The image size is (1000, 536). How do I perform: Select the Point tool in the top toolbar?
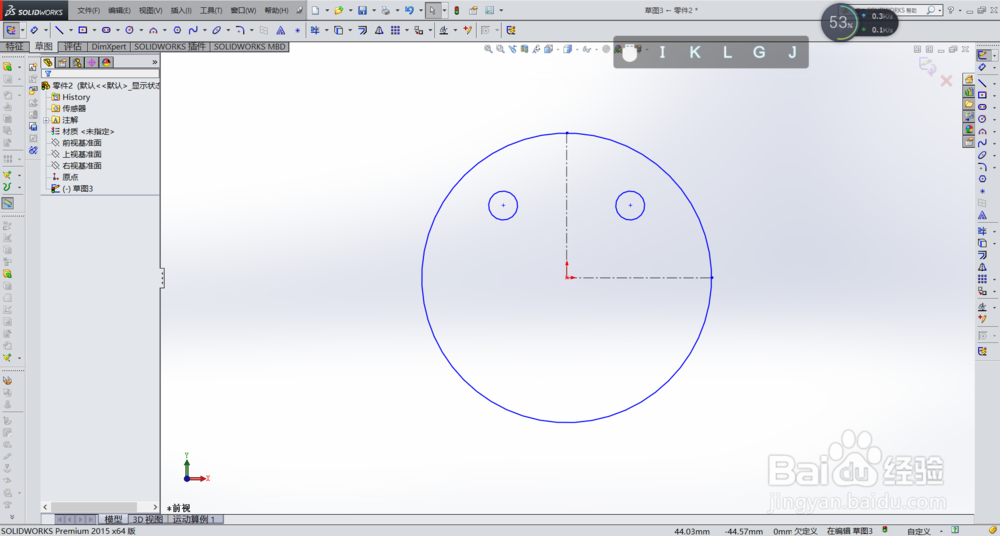(297, 30)
